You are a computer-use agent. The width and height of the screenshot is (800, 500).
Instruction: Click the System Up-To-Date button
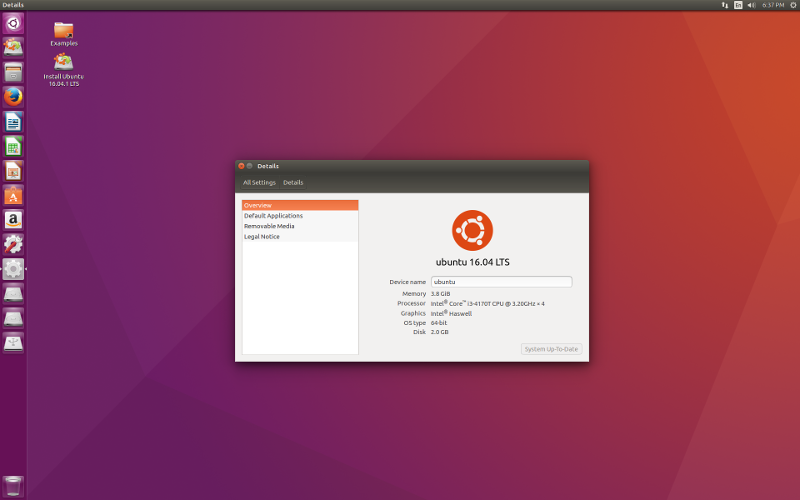[x=552, y=349]
